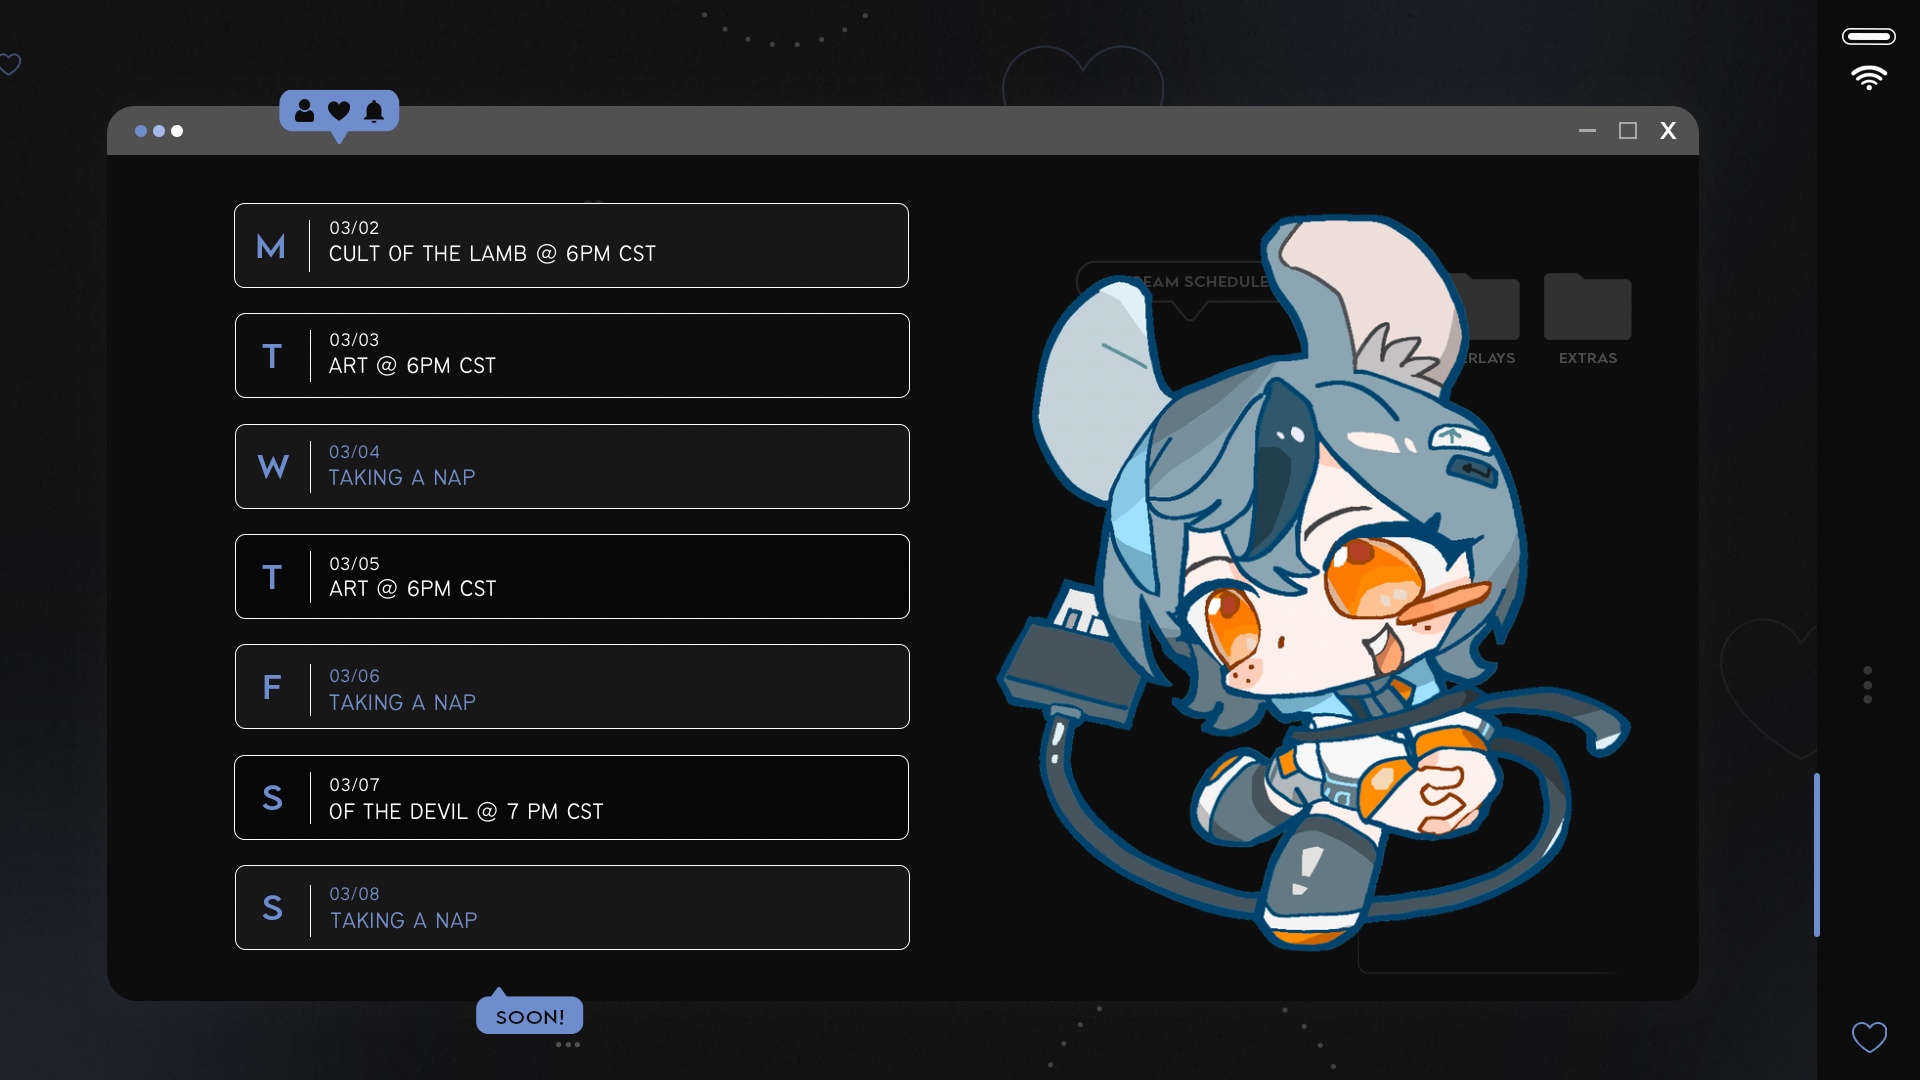Select Wednesday 03/04 Taking a Nap entry

coord(572,467)
